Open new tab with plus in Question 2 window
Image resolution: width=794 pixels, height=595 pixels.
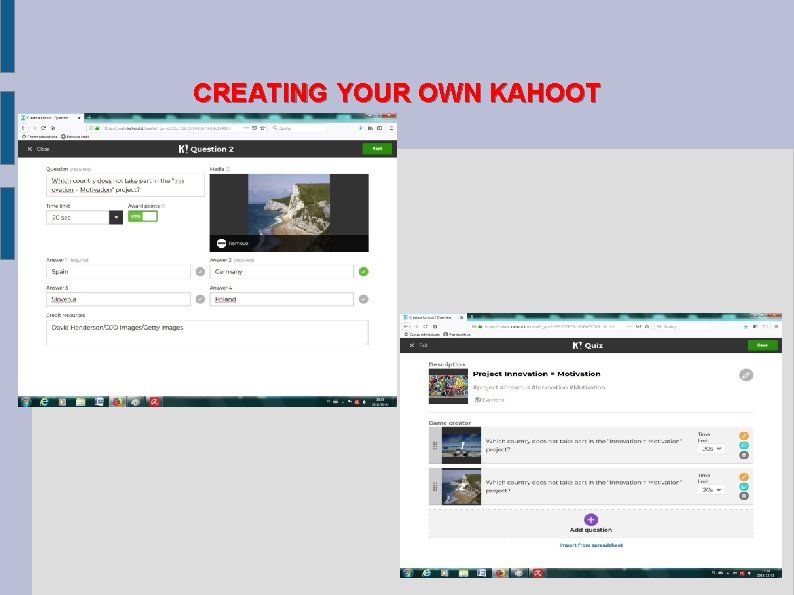[x=89, y=117]
